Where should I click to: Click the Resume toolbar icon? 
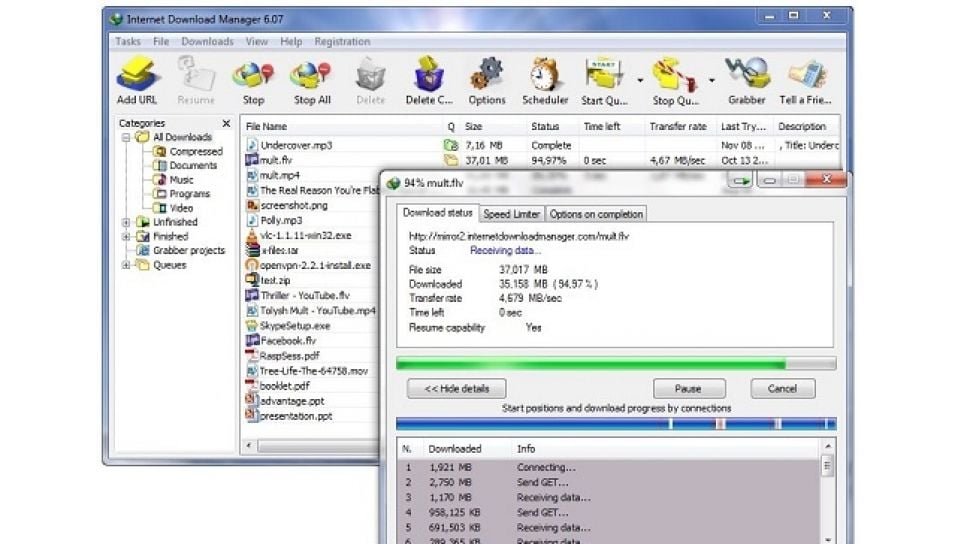pyautogui.click(x=196, y=74)
